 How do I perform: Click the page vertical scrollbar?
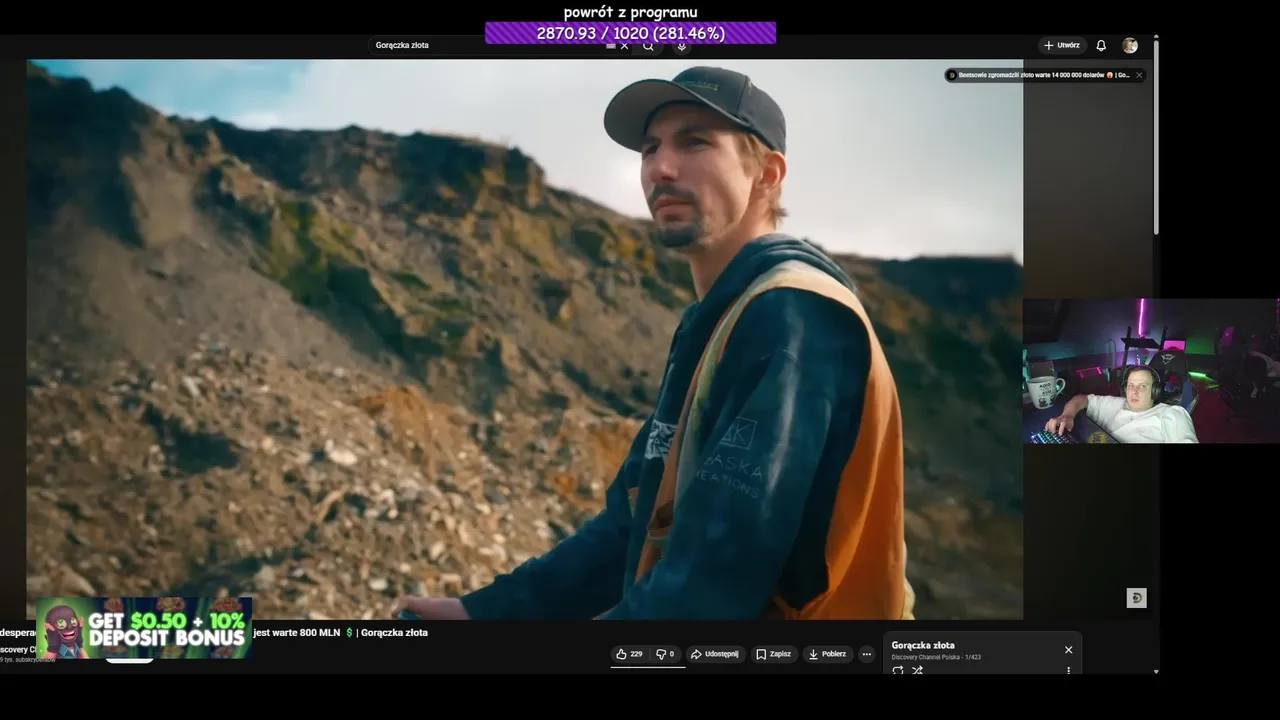tap(1156, 136)
